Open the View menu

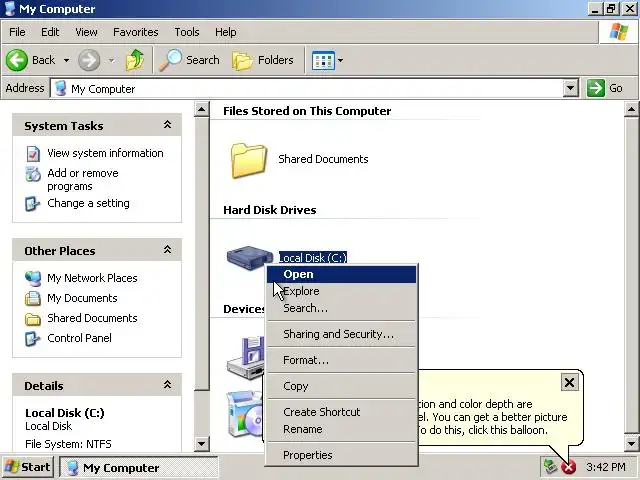(86, 32)
